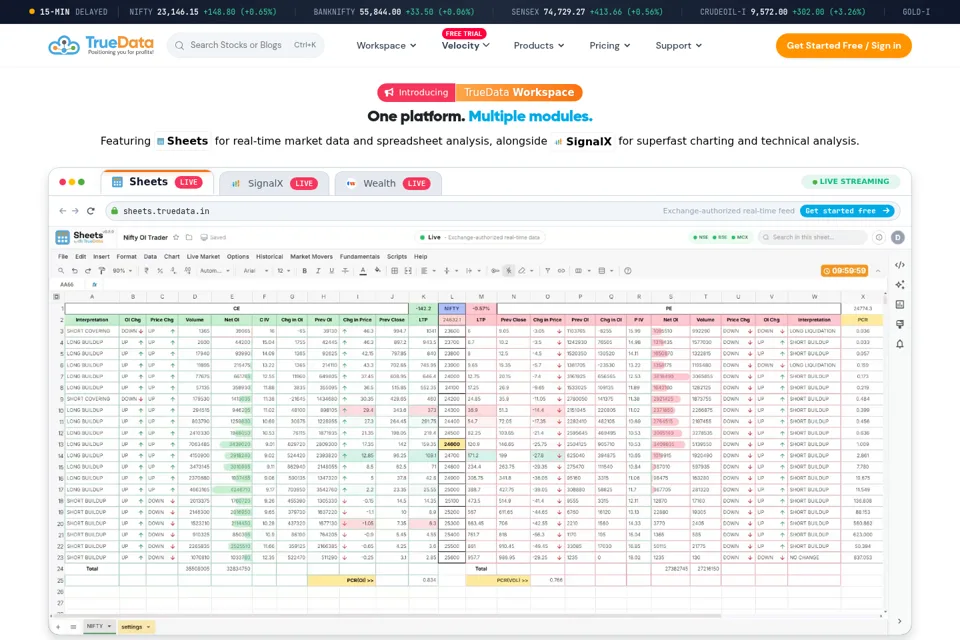Select the paint format roller icon
The width and height of the screenshot is (960, 640).
pos(102,271)
